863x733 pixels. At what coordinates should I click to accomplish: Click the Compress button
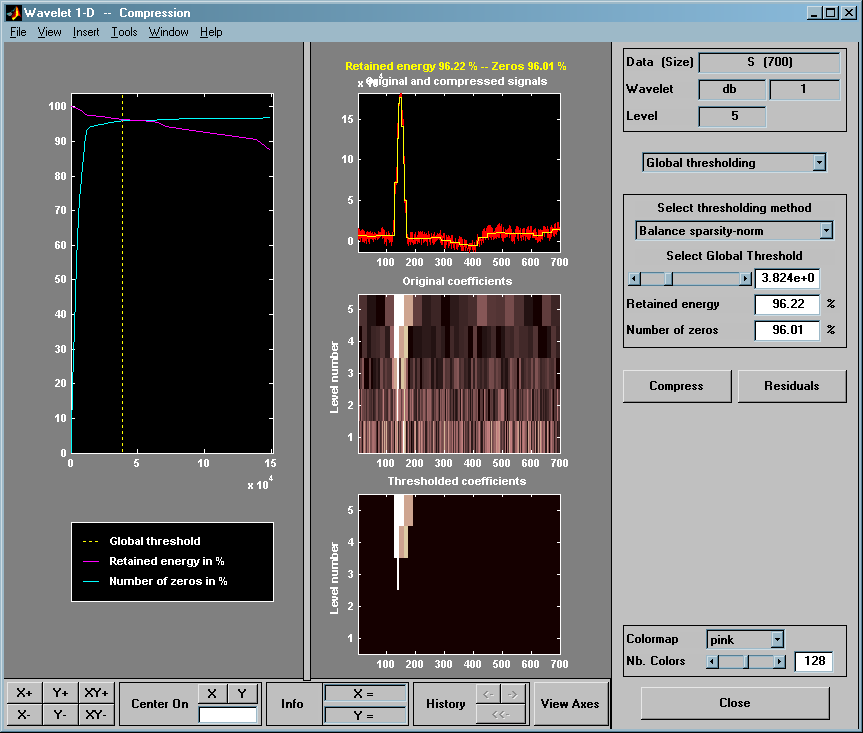click(676, 386)
